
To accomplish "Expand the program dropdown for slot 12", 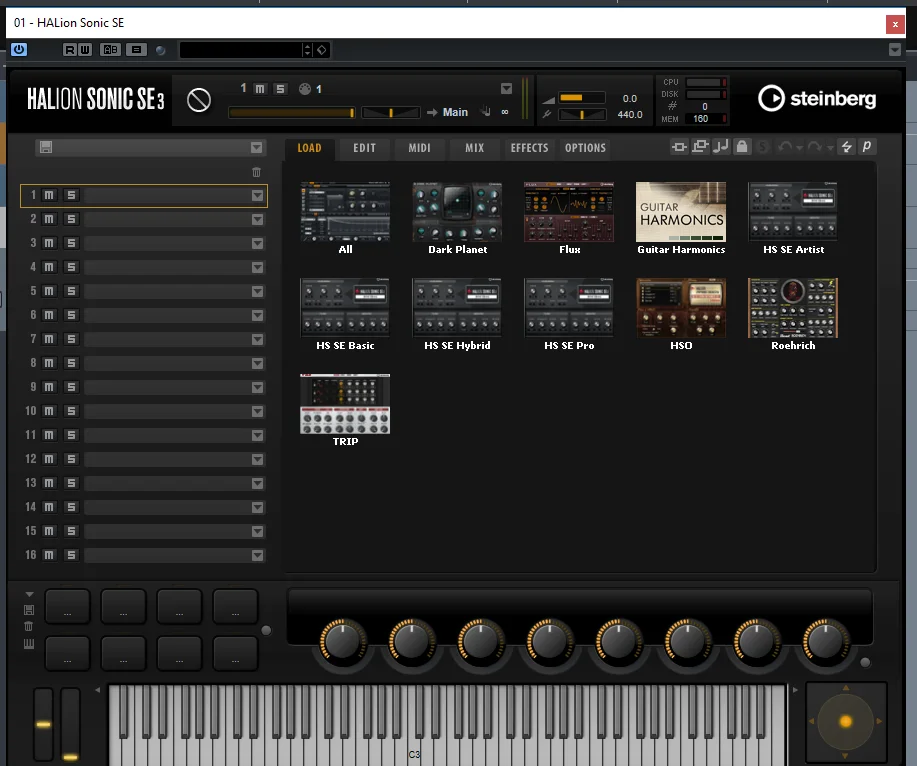I will point(257,459).
